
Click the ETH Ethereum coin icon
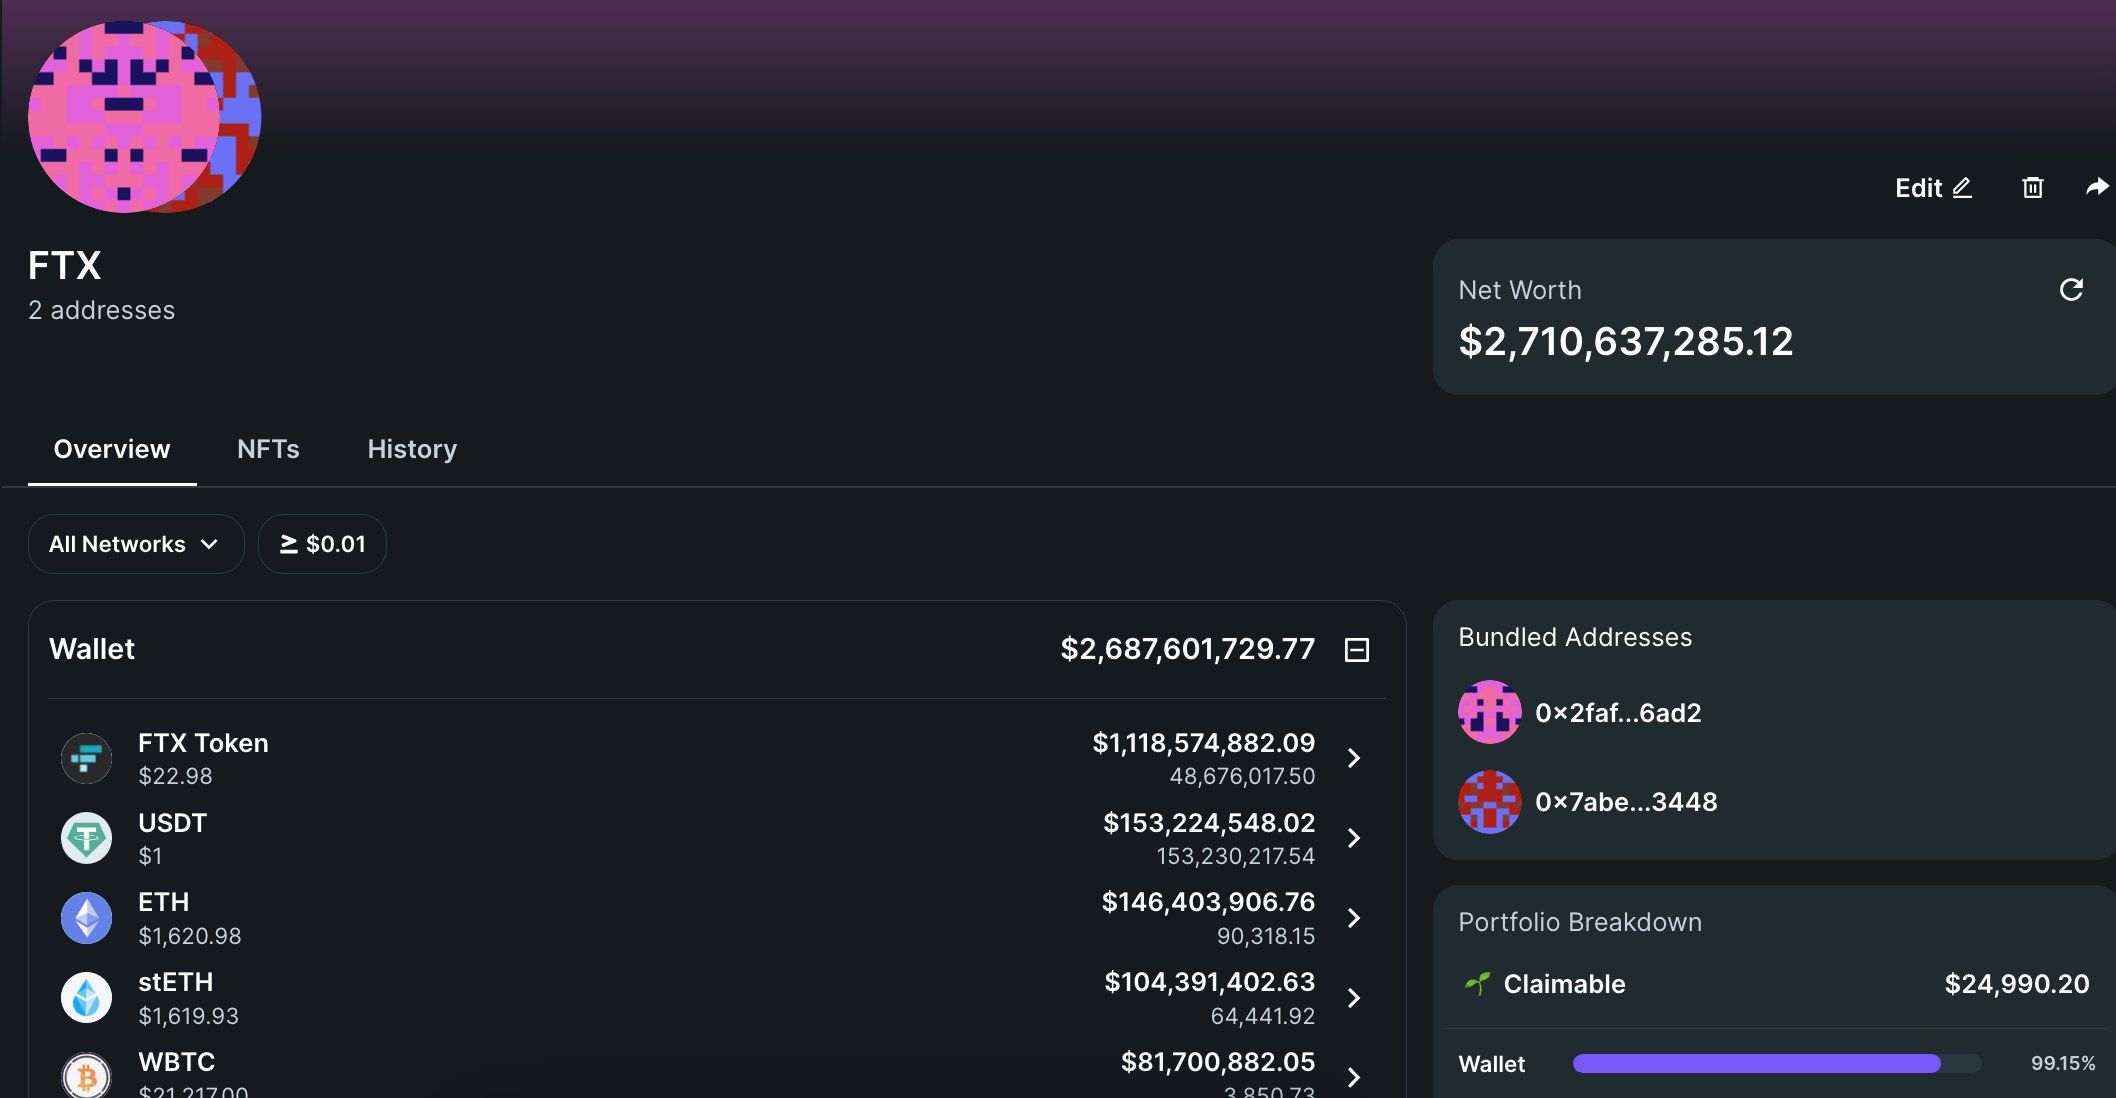pos(87,918)
